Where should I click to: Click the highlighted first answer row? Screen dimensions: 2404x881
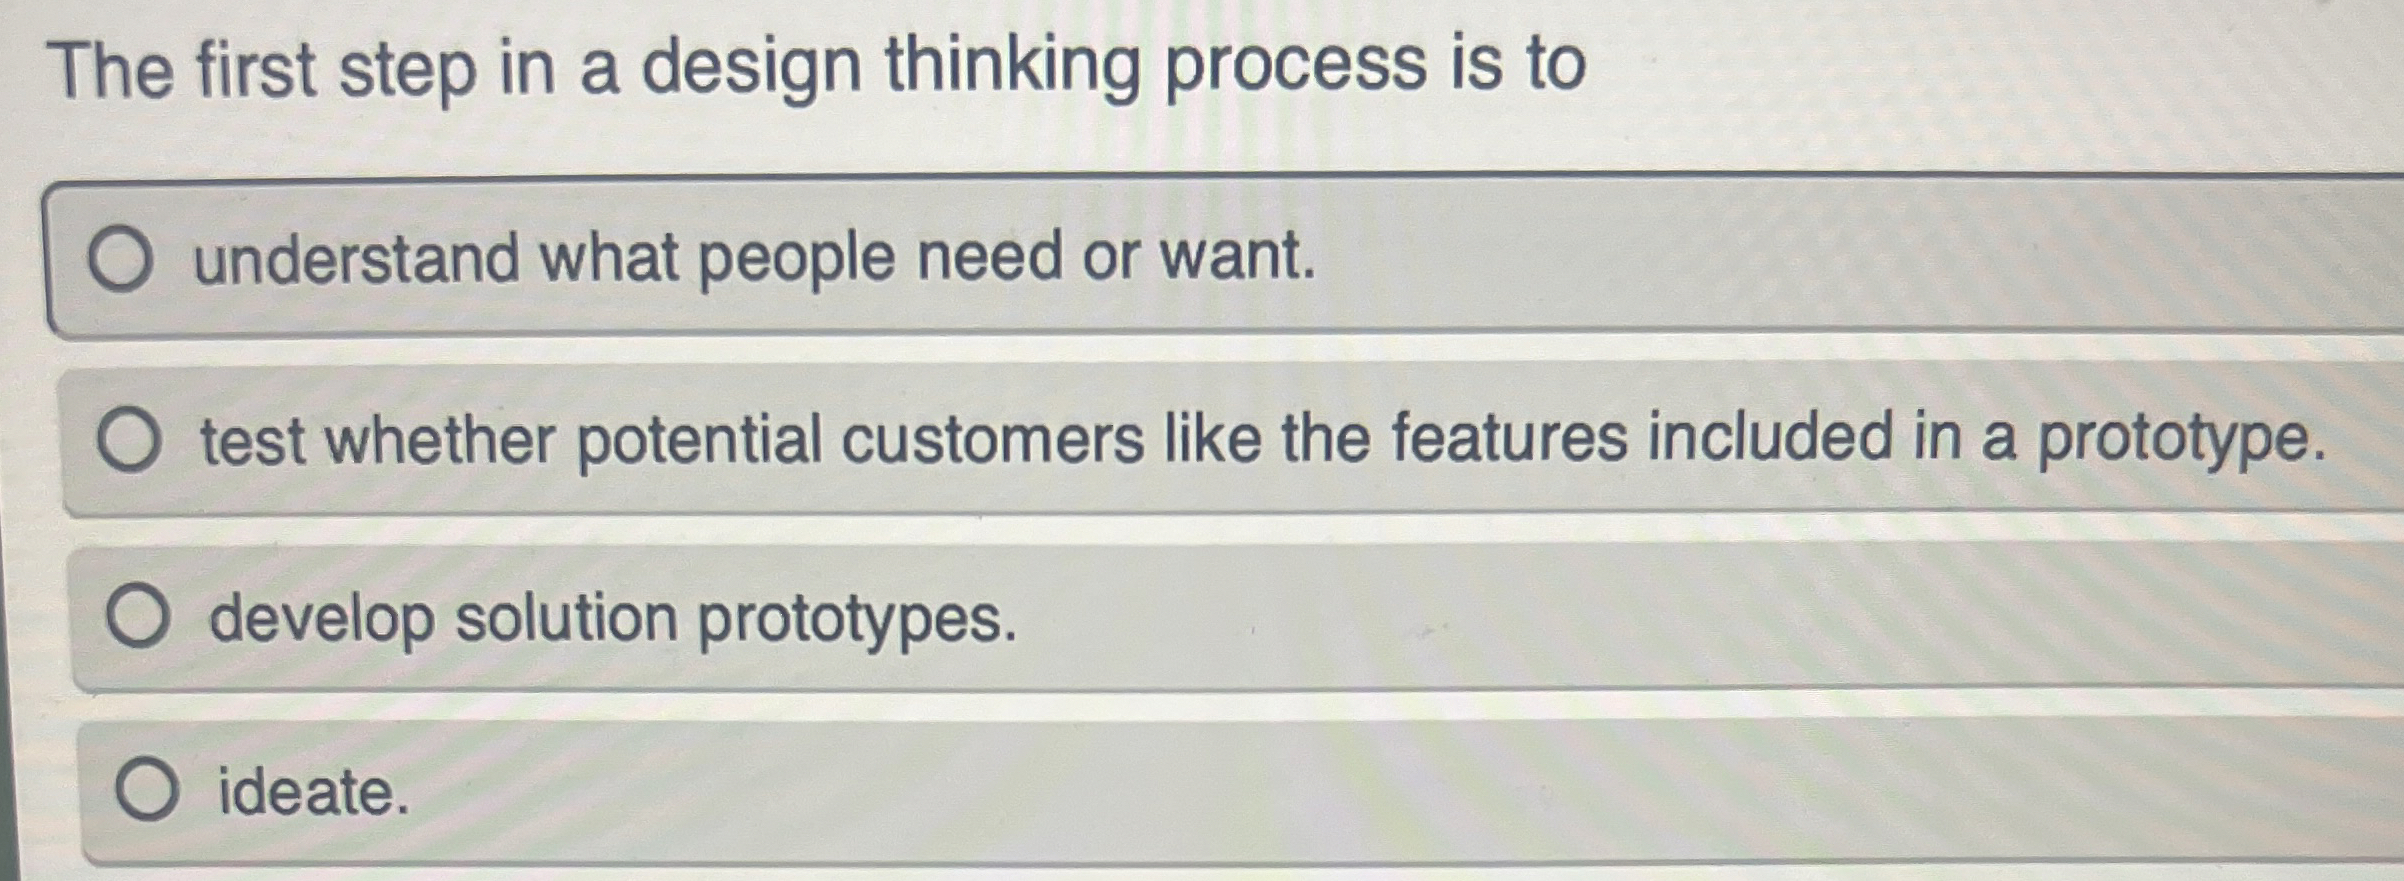pos(1200,258)
